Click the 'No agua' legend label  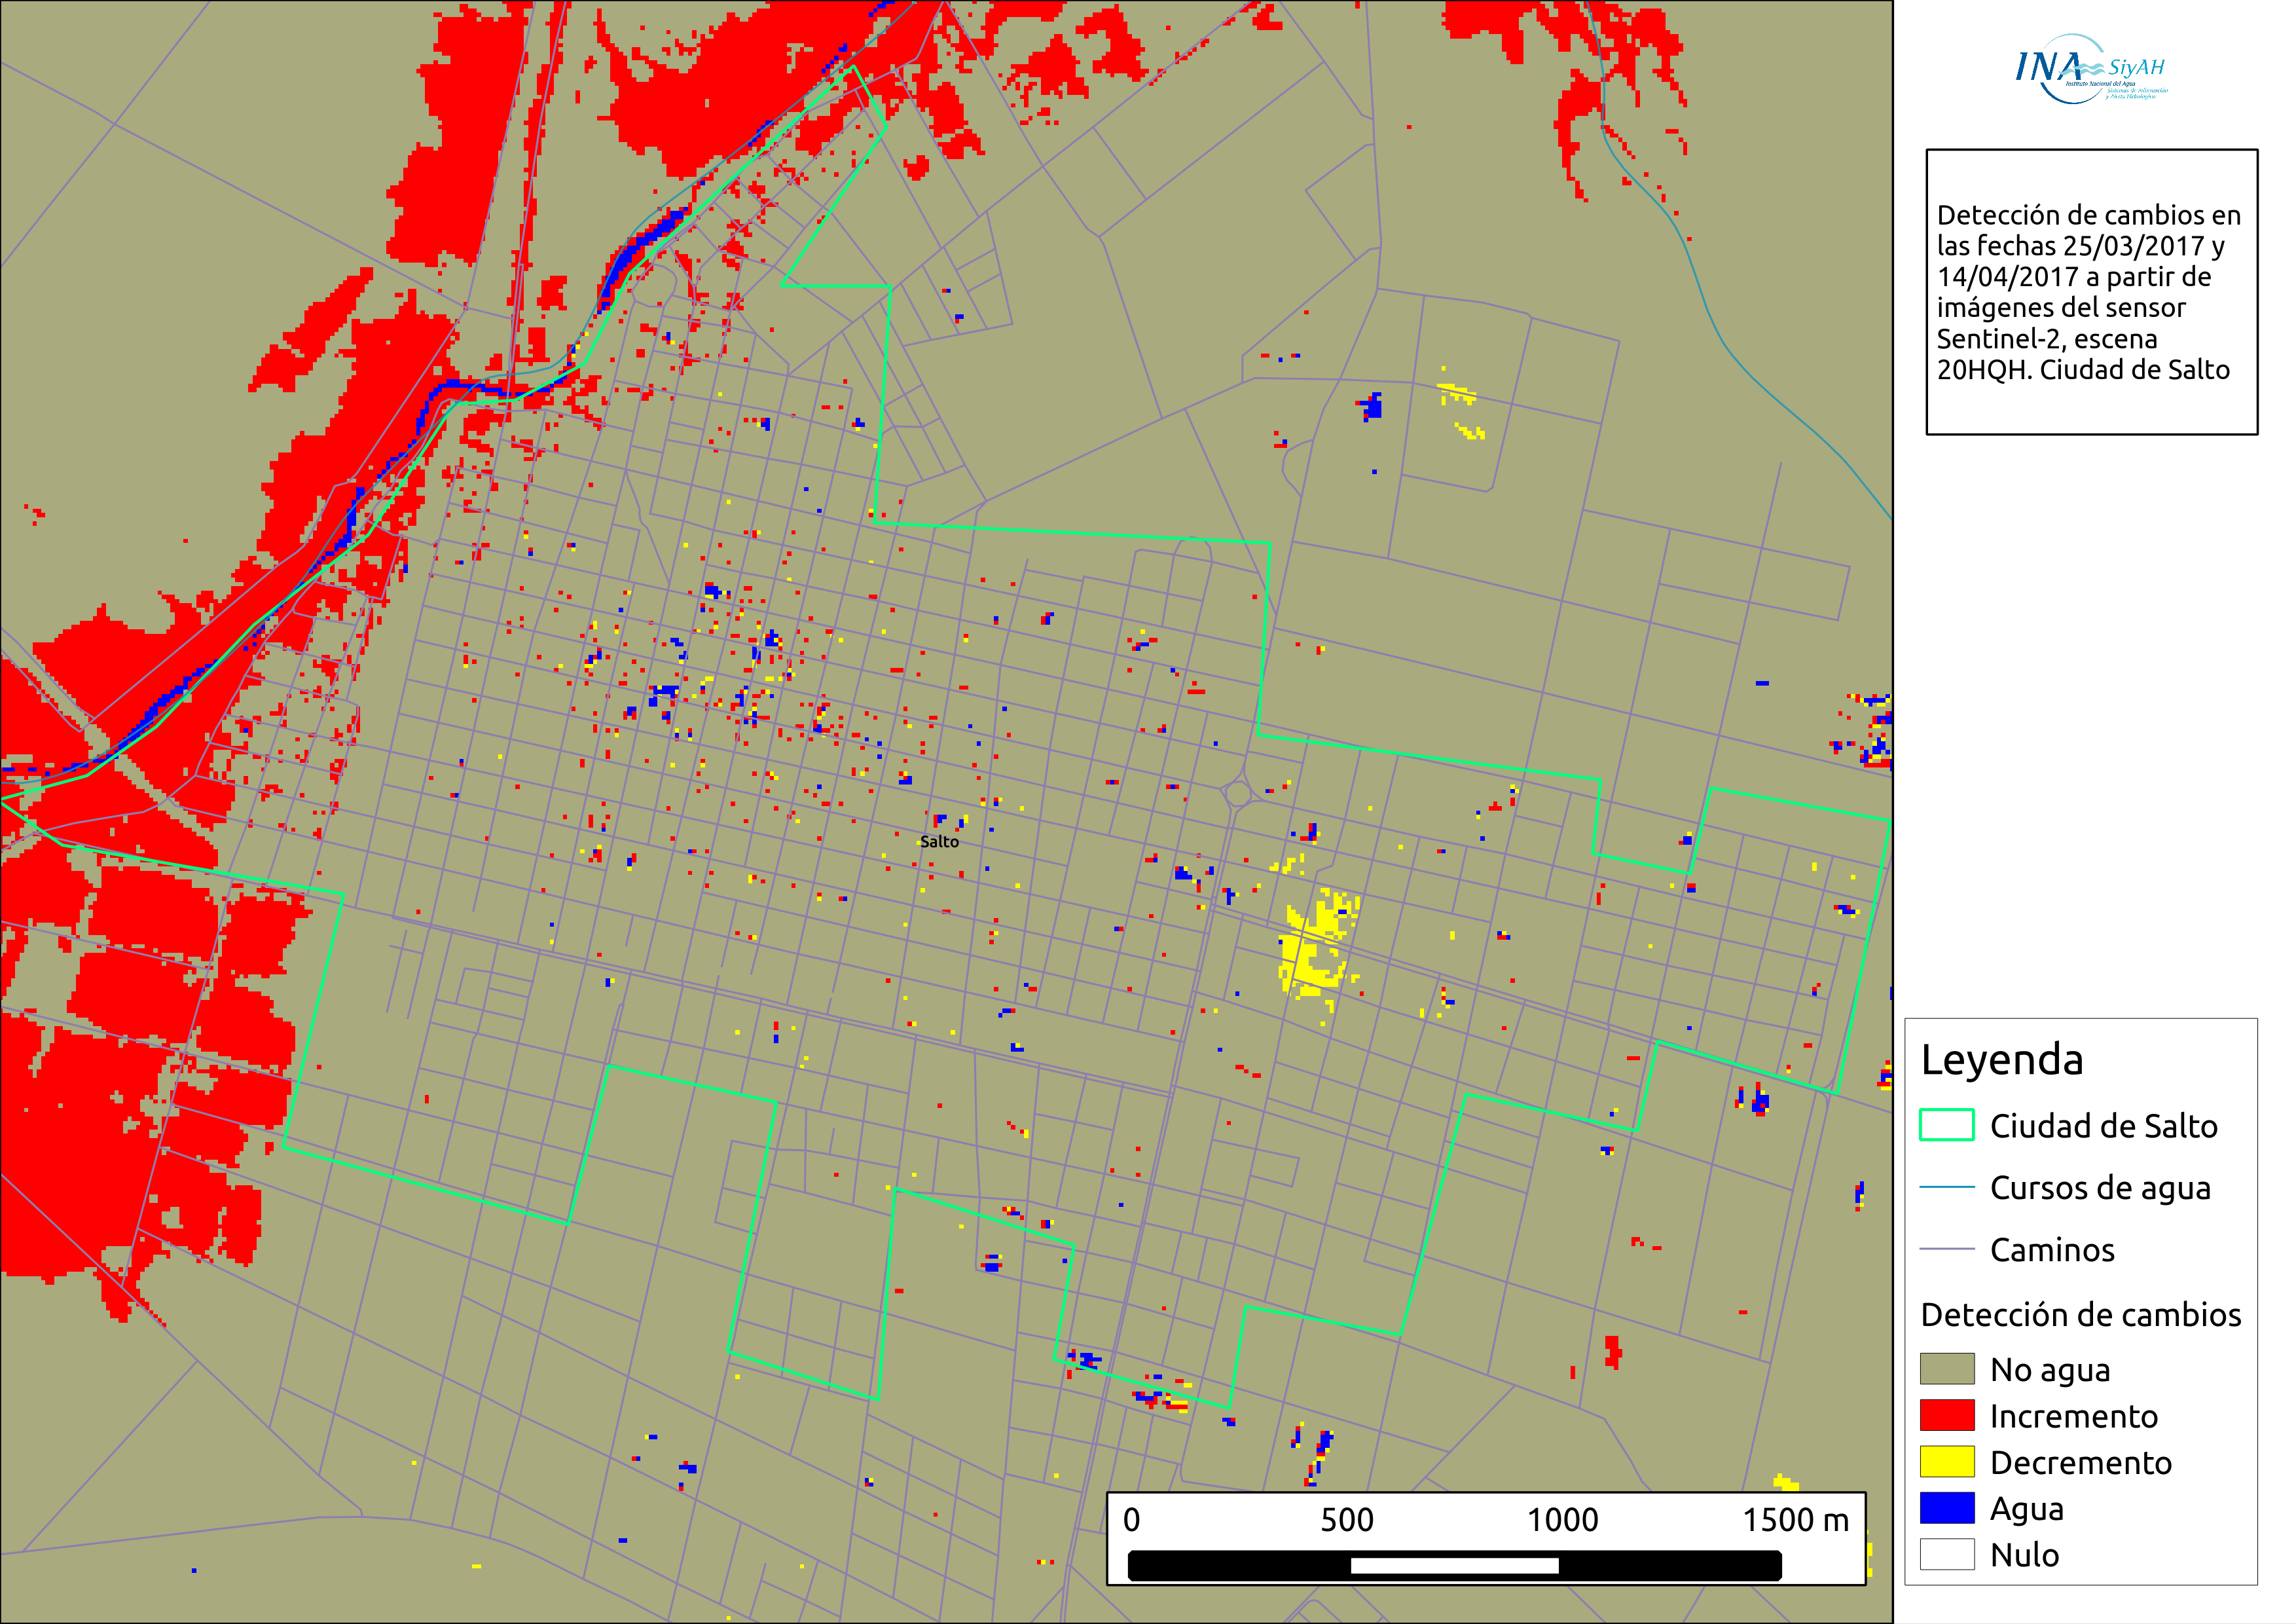[x=2050, y=1370]
